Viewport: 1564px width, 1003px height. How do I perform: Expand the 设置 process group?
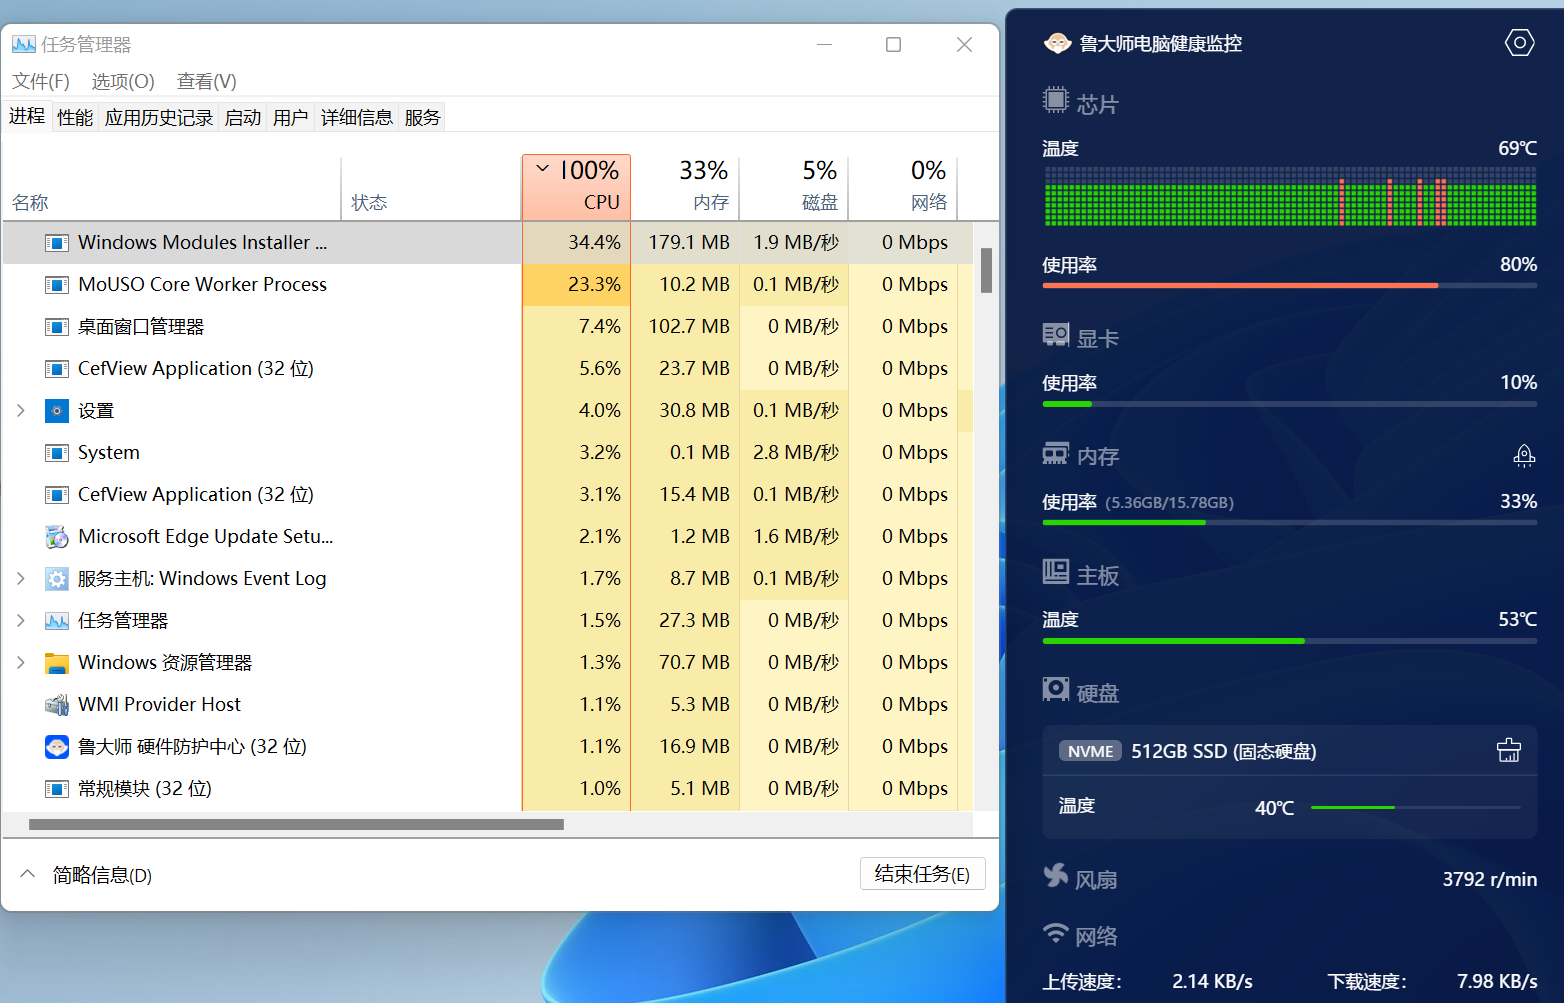click(20, 410)
